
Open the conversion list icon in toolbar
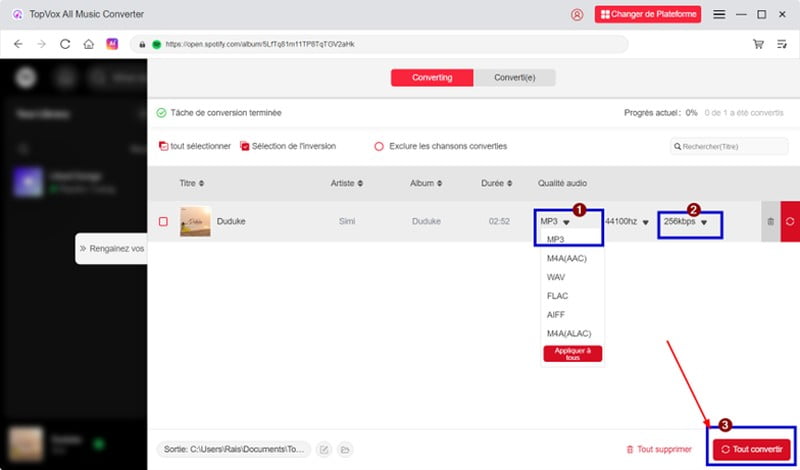(782, 44)
